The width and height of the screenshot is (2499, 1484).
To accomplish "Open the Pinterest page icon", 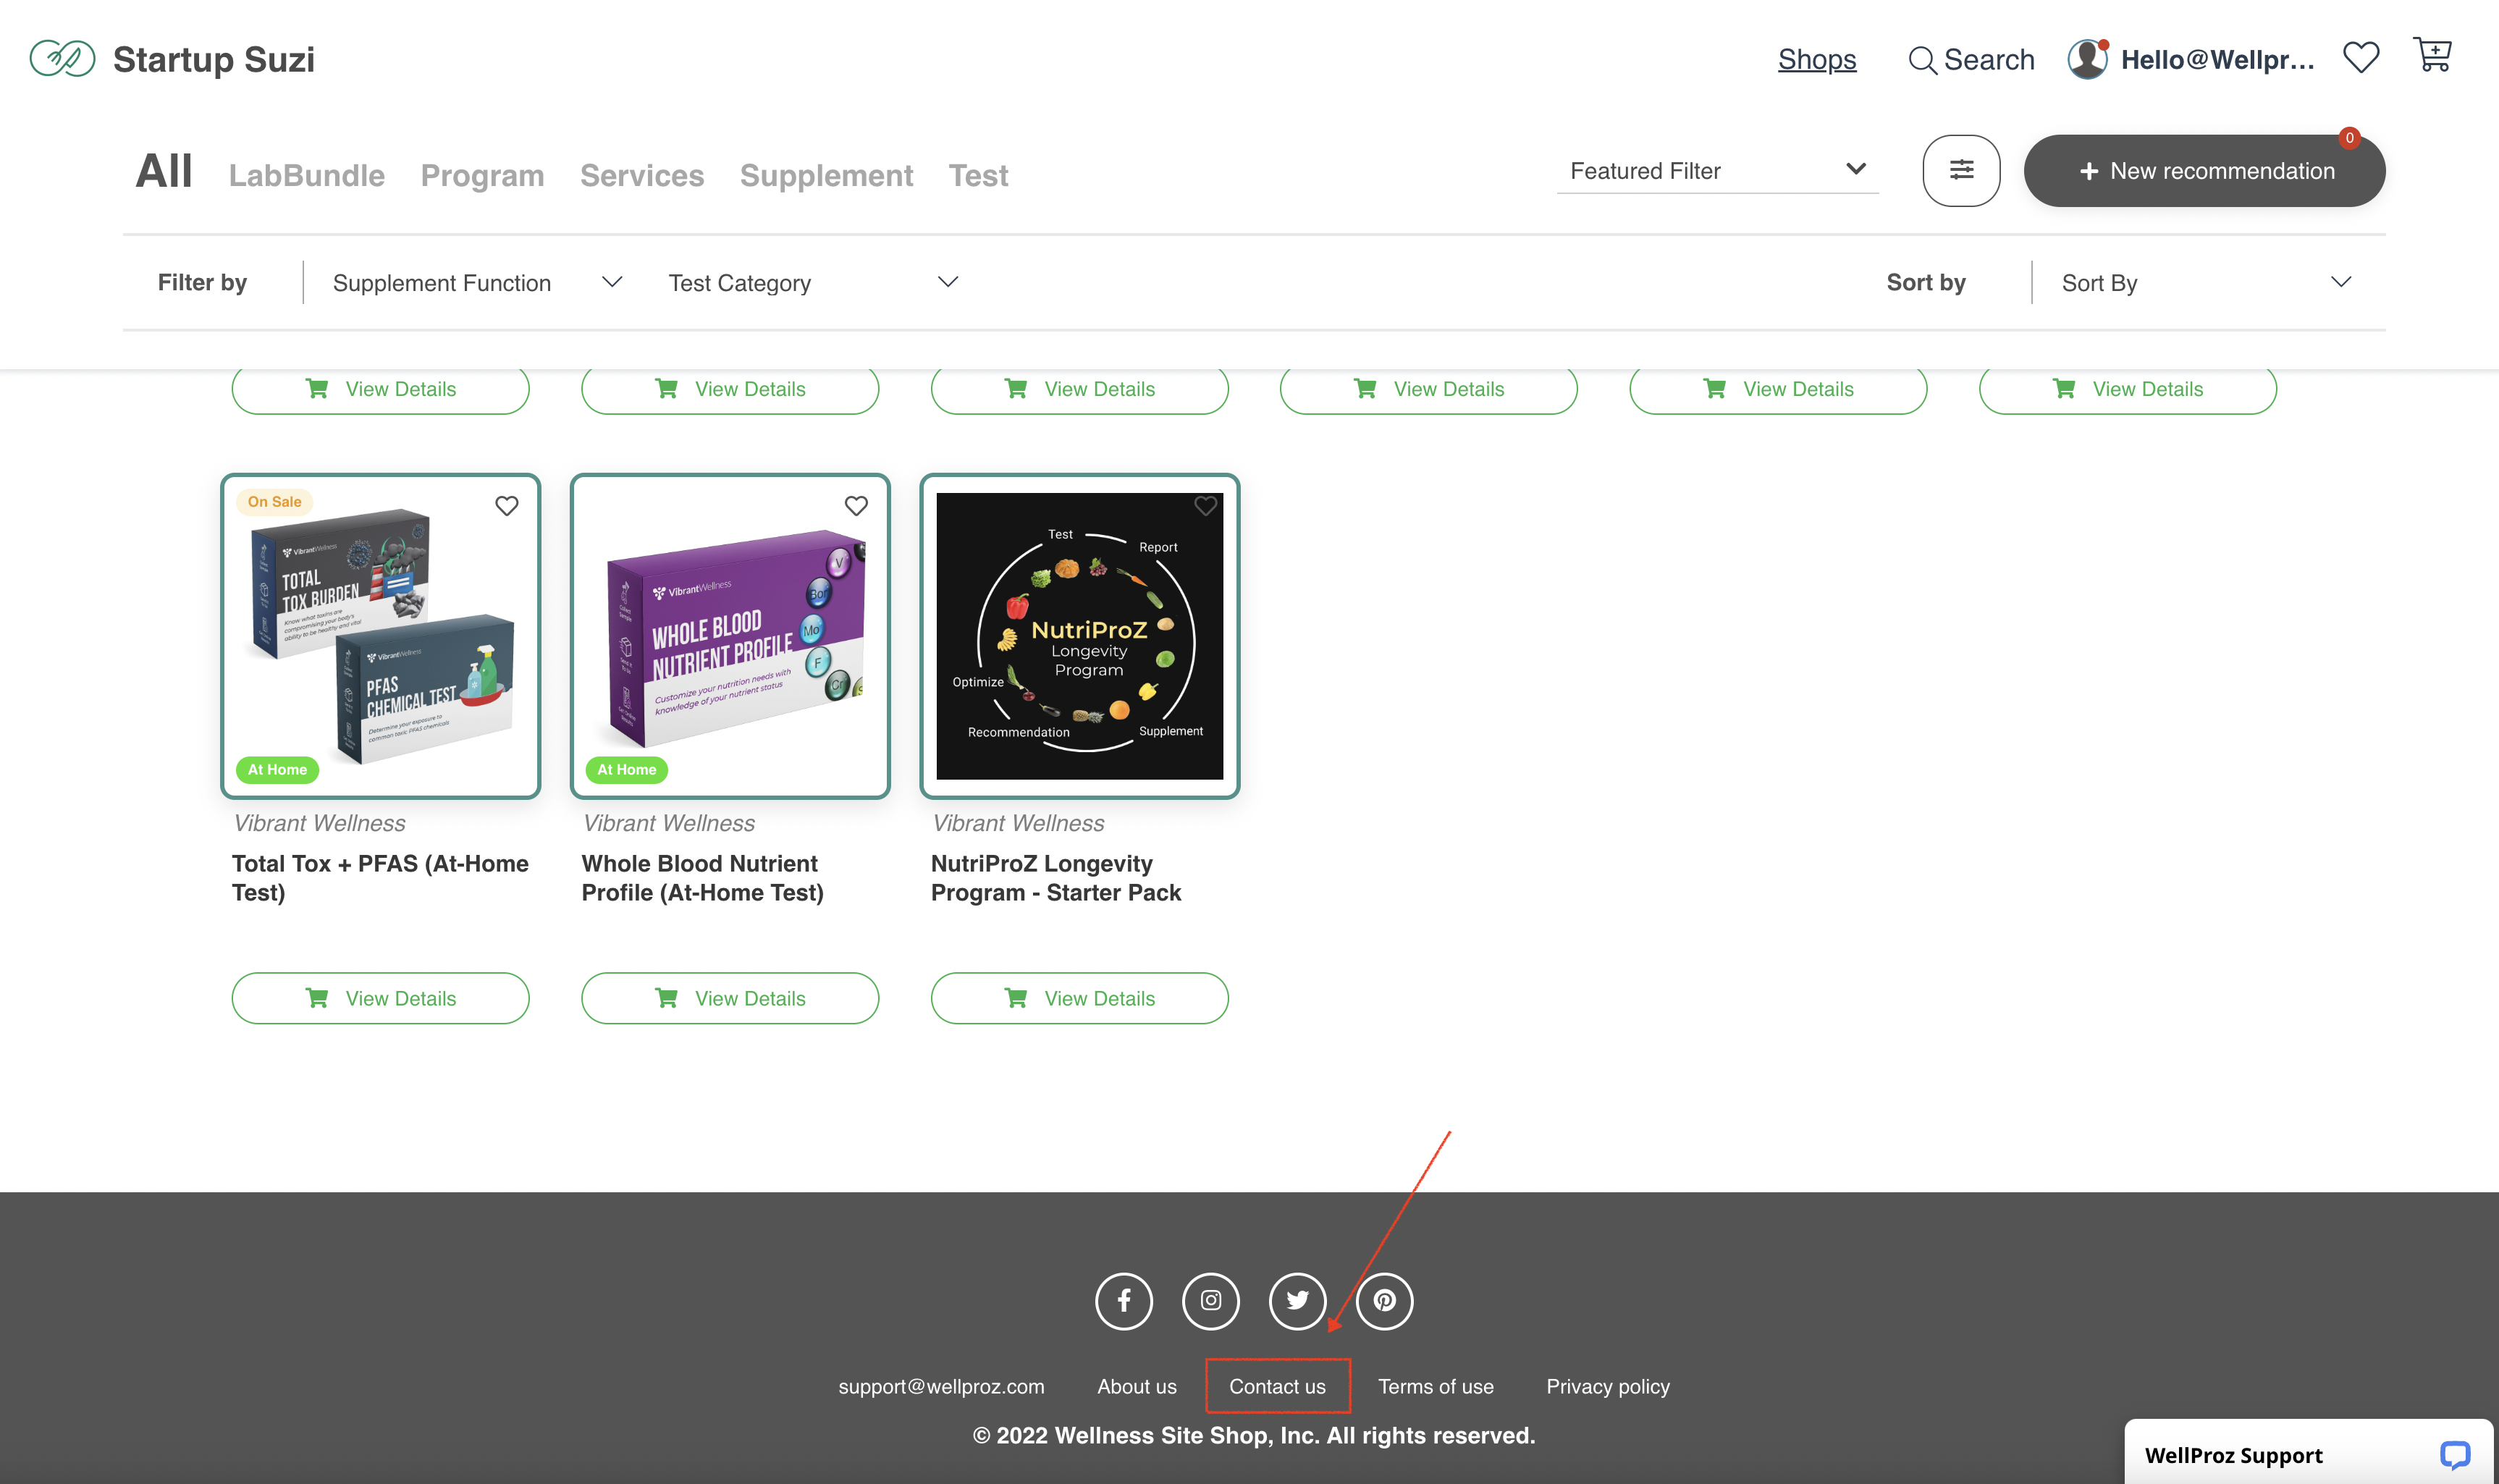I will [x=1384, y=1301].
